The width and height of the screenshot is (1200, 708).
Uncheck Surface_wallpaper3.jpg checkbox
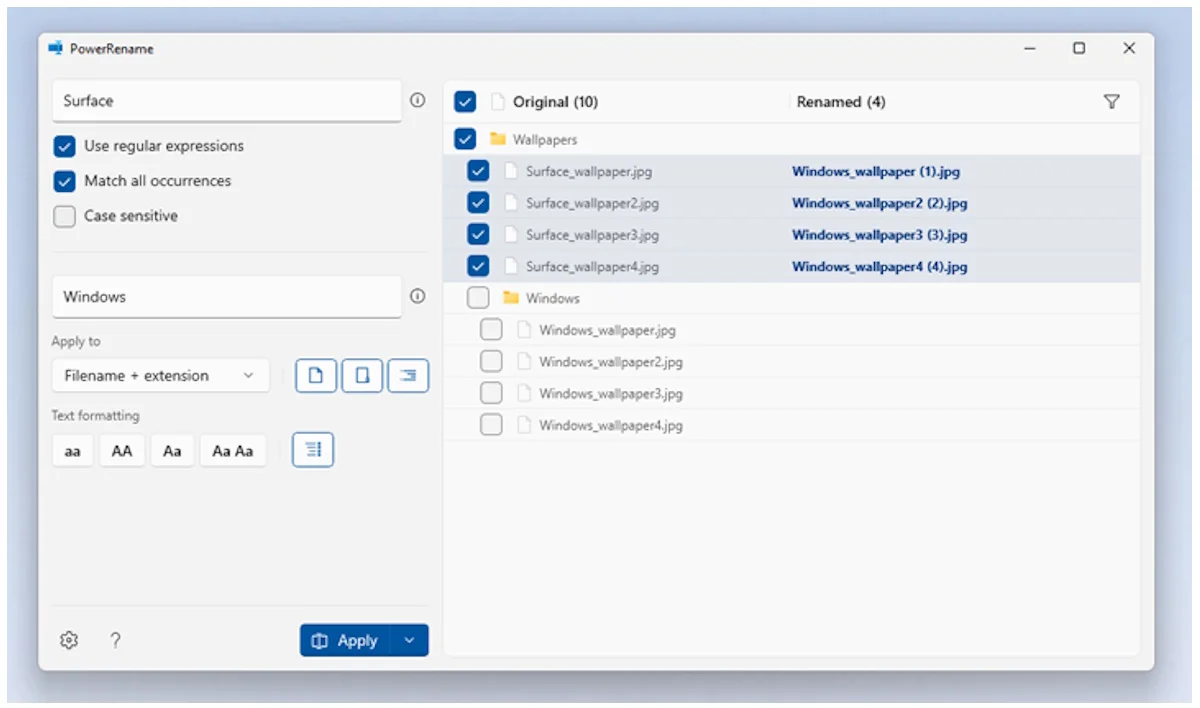(x=478, y=235)
